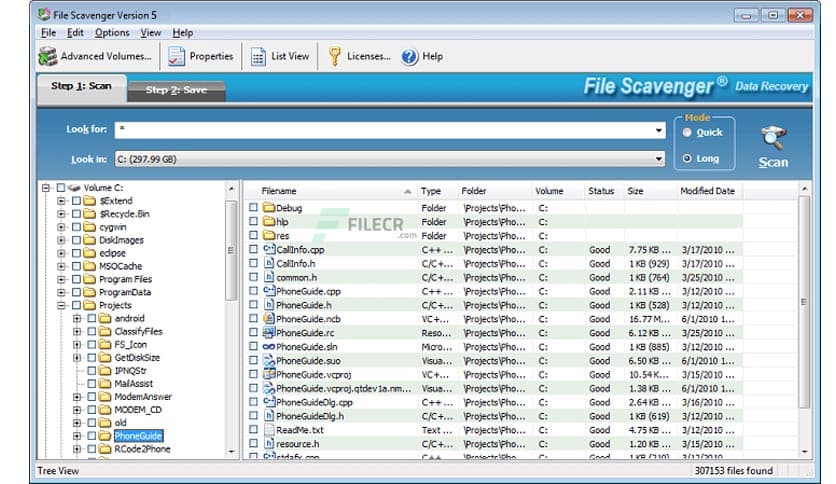Click the Scan magnifier icon
This screenshot has width=836, height=484.
tap(774, 138)
